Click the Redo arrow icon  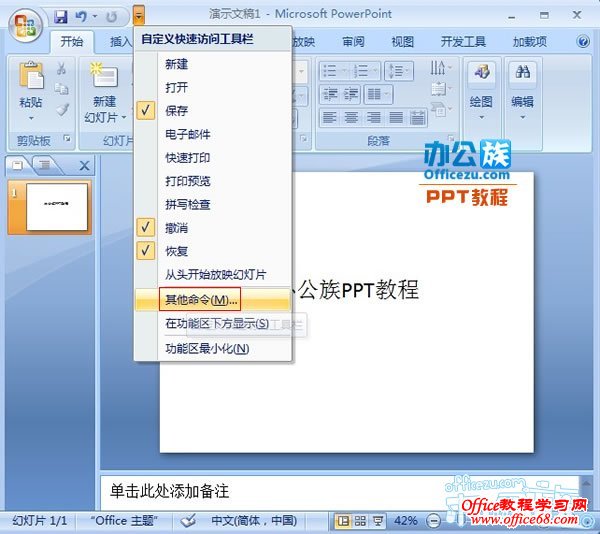(111, 16)
